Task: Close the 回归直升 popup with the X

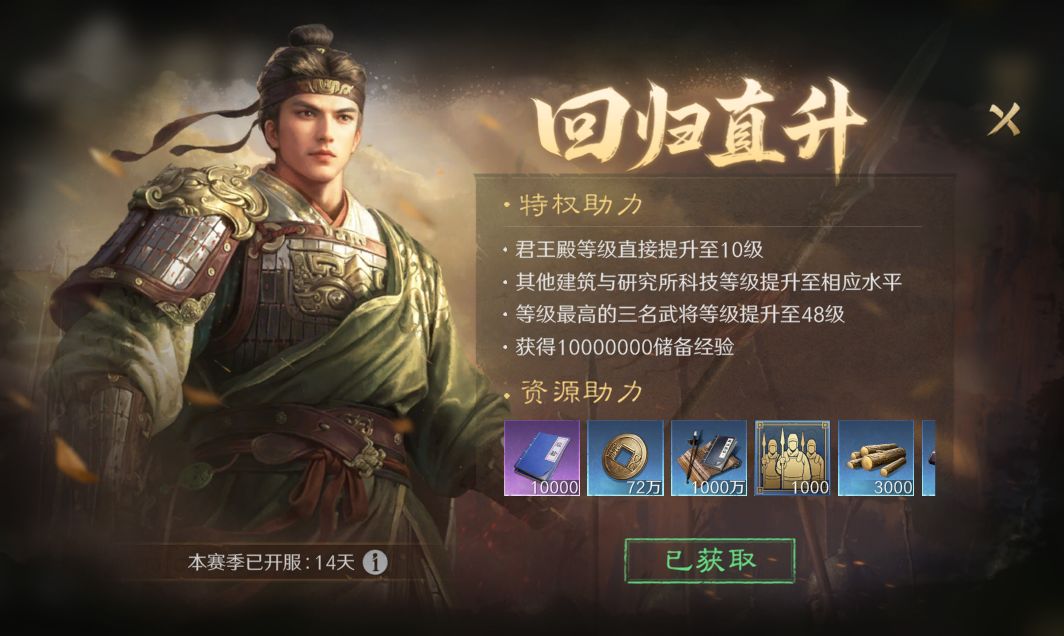Action: pyautogui.click(x=1004, y=119)
